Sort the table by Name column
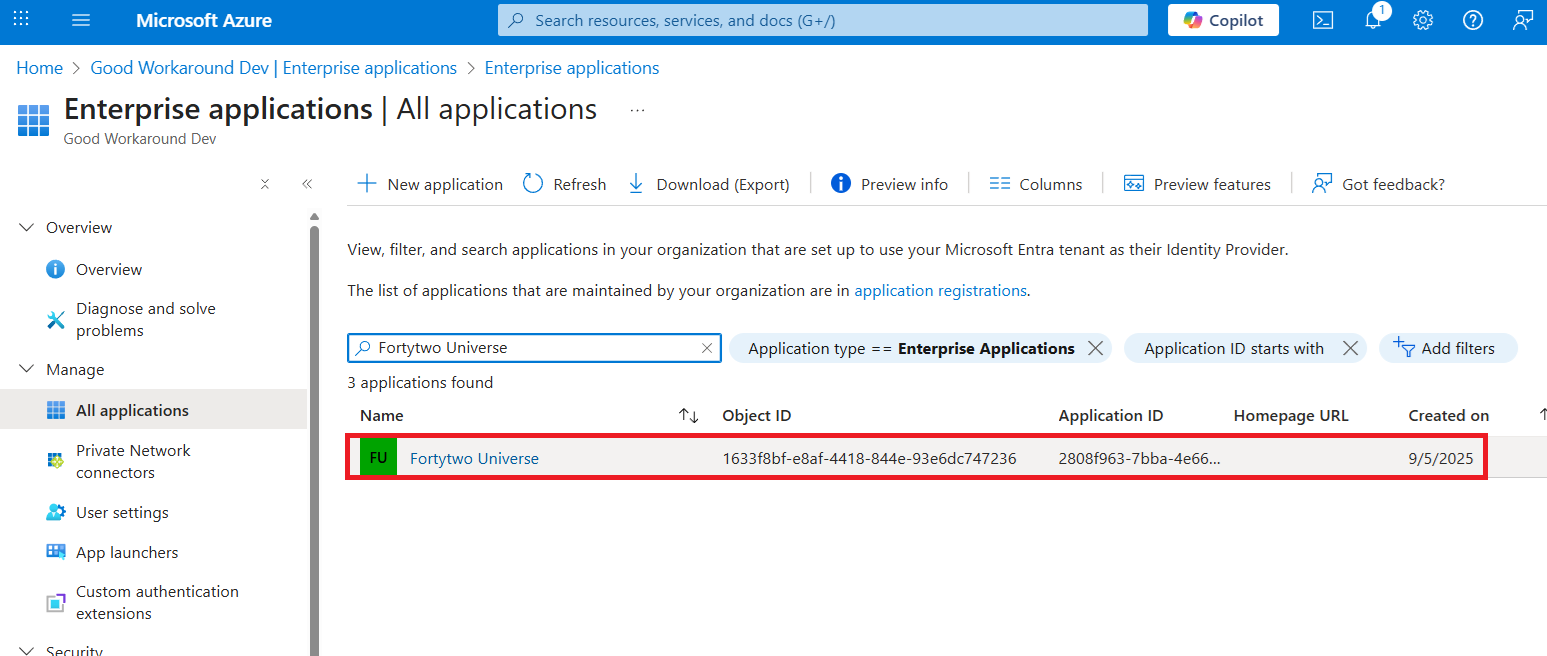 pos(688,416)
